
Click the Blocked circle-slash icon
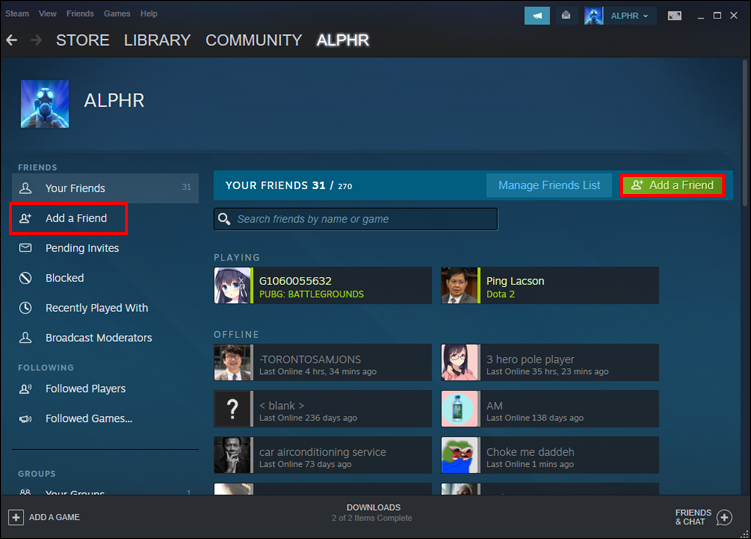point(25,278)
